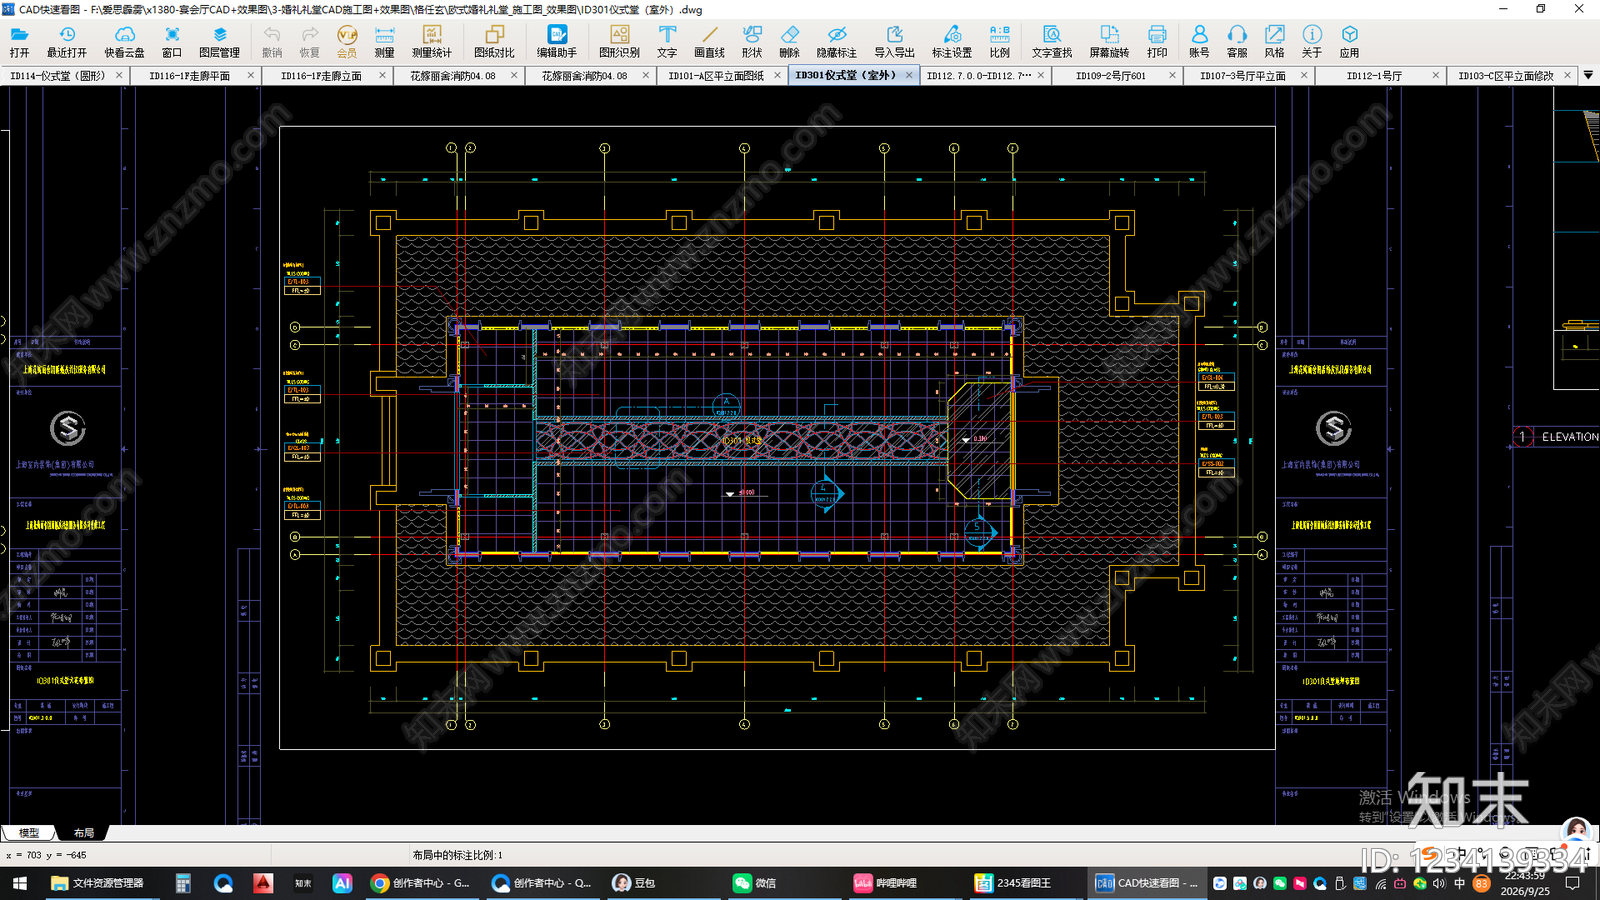1600x900 pixels.
Task: Close the ID112-1号厅 tab
Action: click(1436, 75)
